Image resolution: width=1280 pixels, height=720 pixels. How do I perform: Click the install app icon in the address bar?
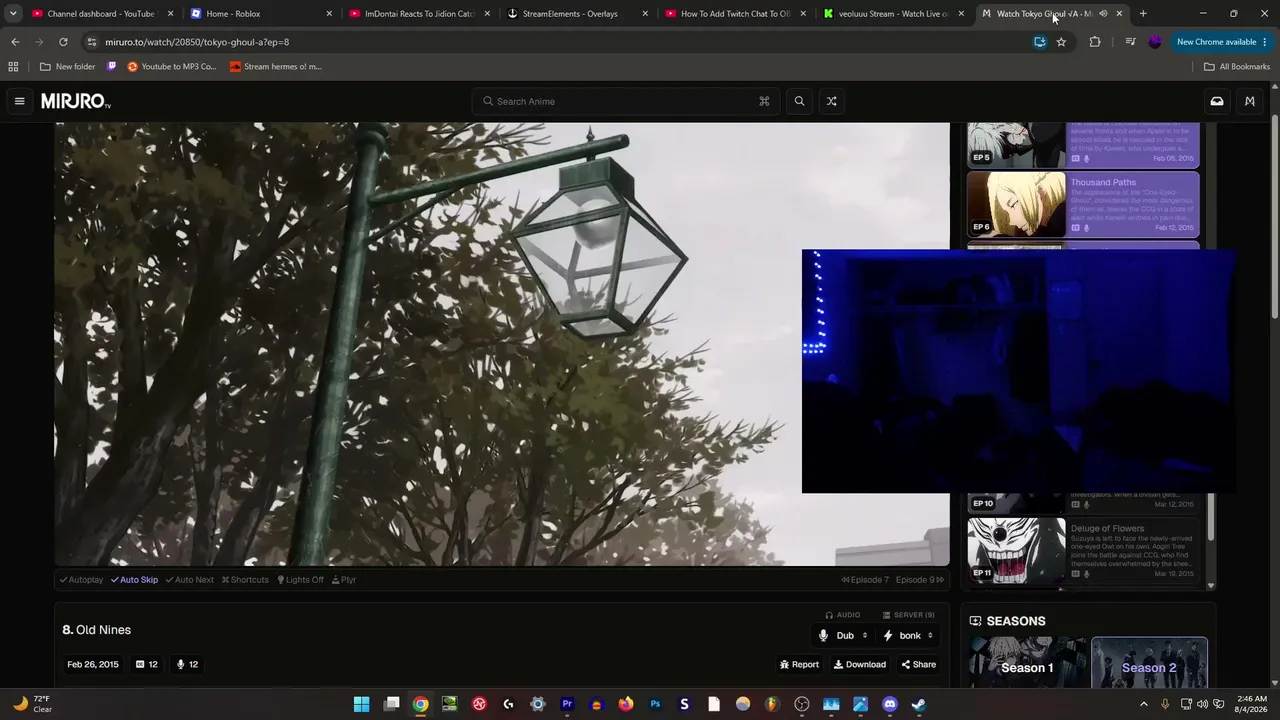1040,42
